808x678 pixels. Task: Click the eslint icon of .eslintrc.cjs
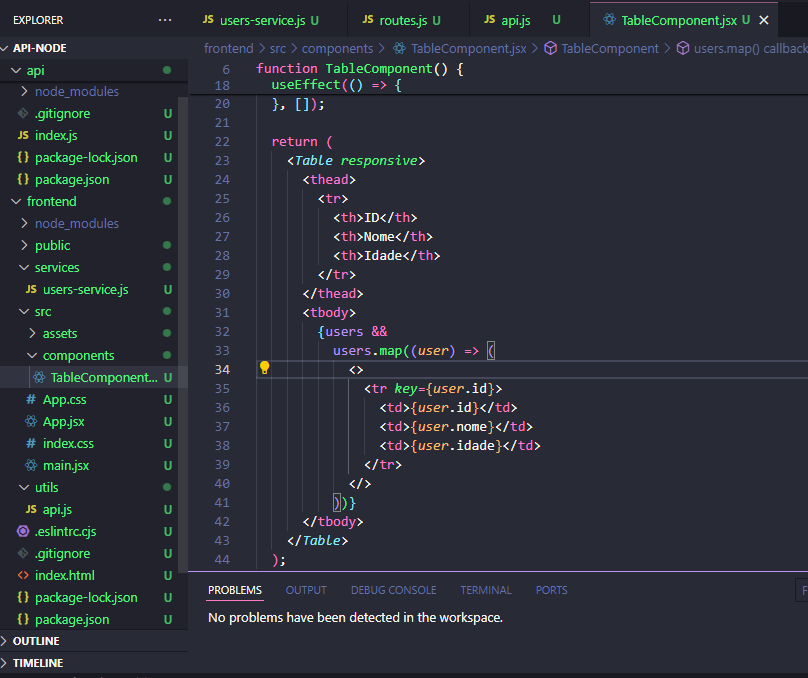pos(23,531)
